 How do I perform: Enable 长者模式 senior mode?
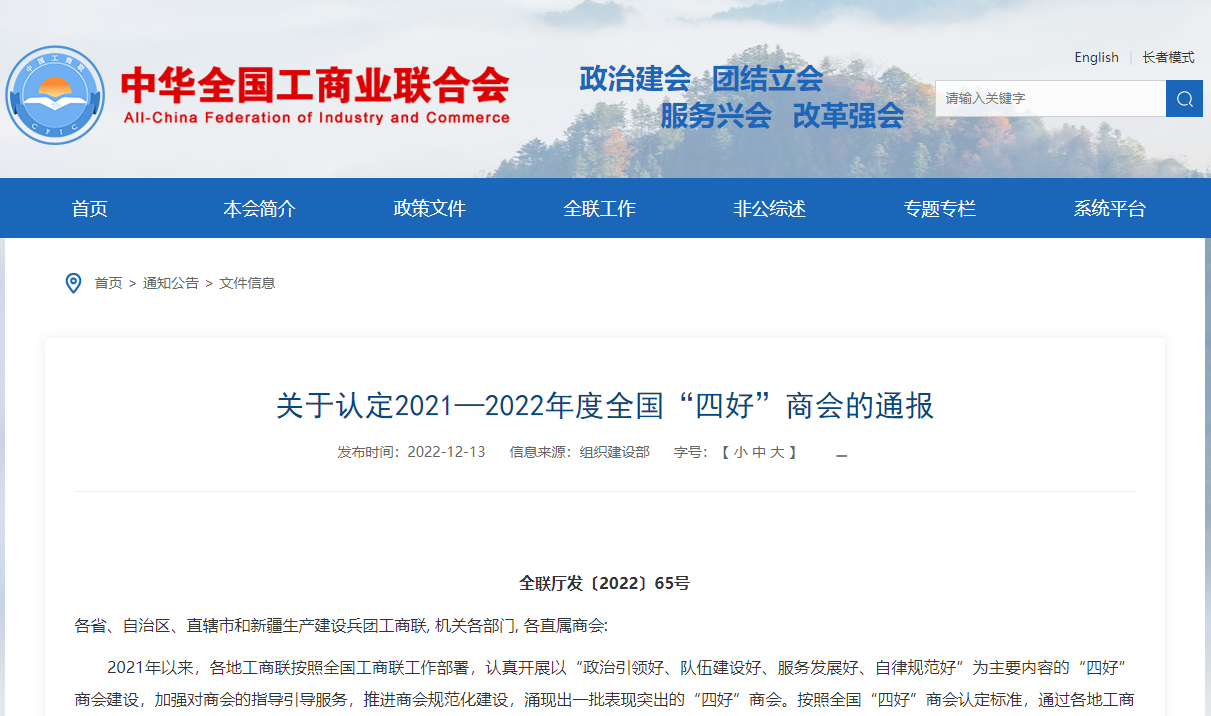tap(1168, 57)
